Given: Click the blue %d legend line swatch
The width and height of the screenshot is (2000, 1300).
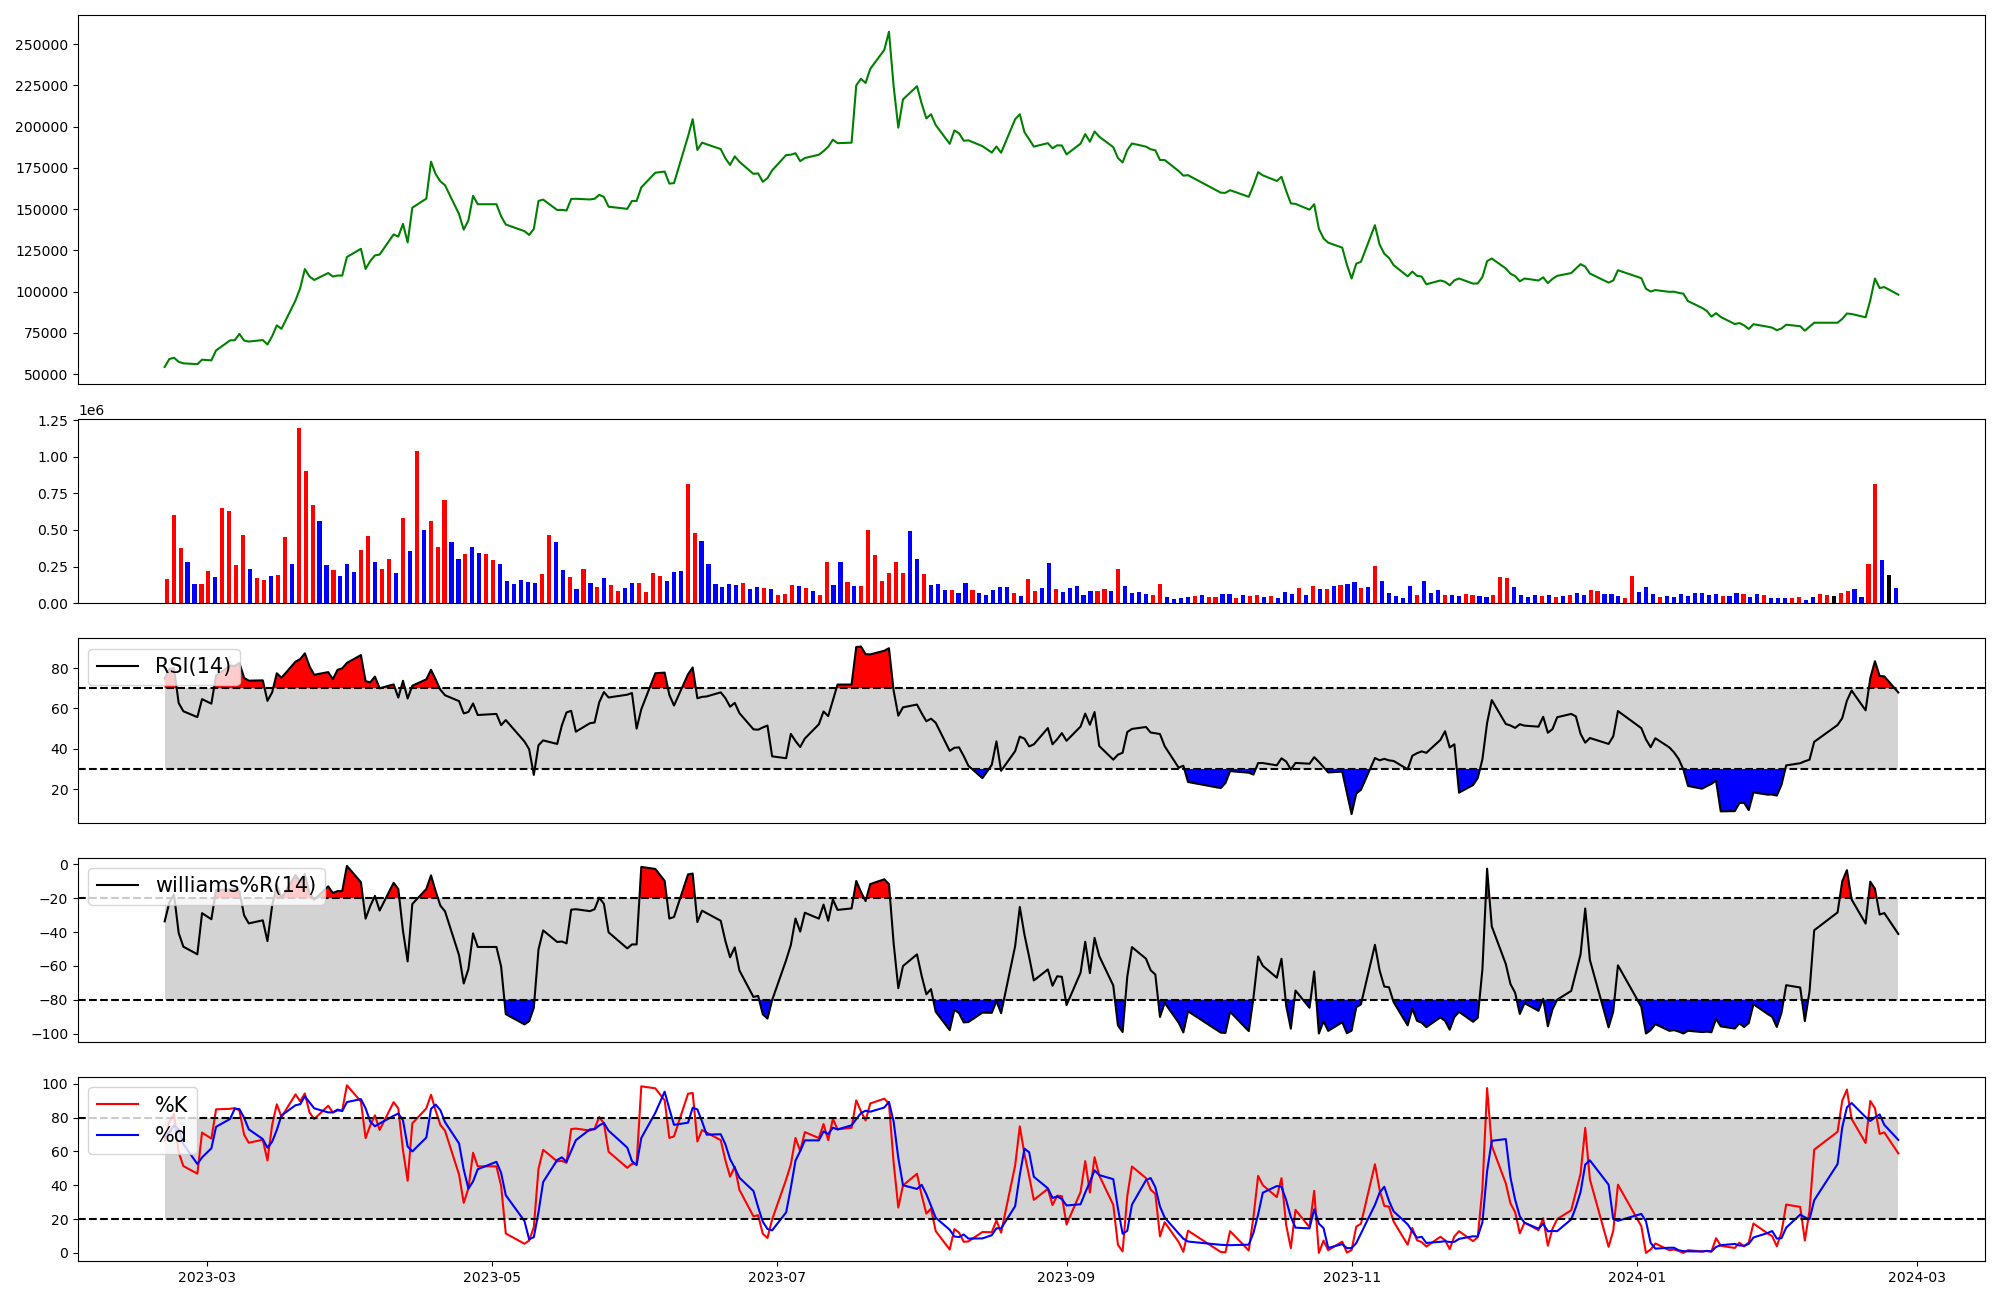Looking at the screenshot, I should click(117, 1135).
